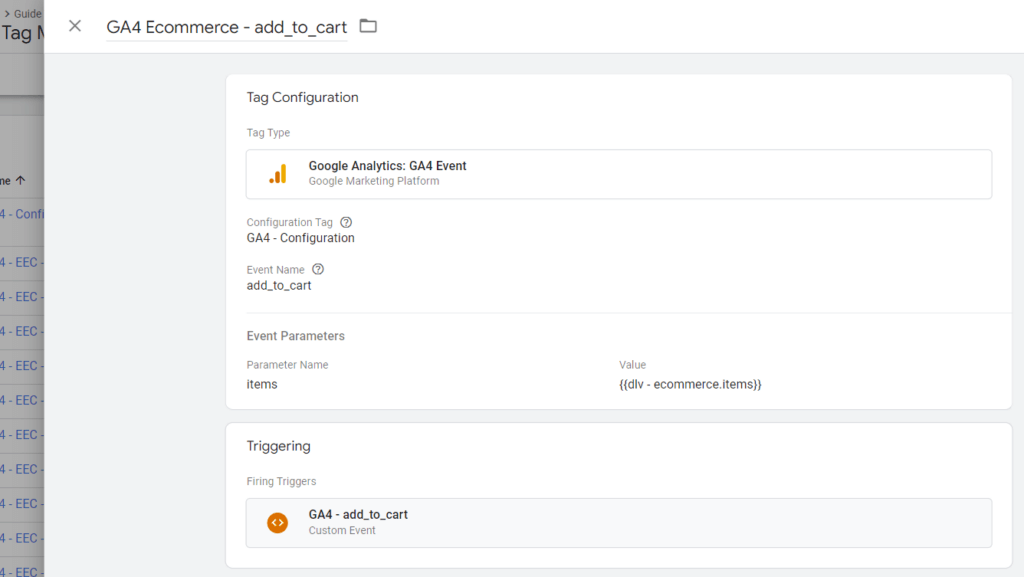Click the Tag Type label
The image size is (1024, 577).
268,133
